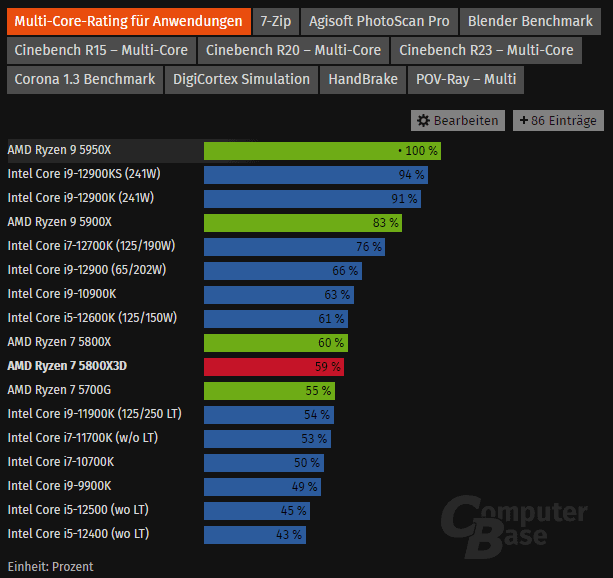
Task: Click the blue 50 % bar
Action: coord(264,463)
